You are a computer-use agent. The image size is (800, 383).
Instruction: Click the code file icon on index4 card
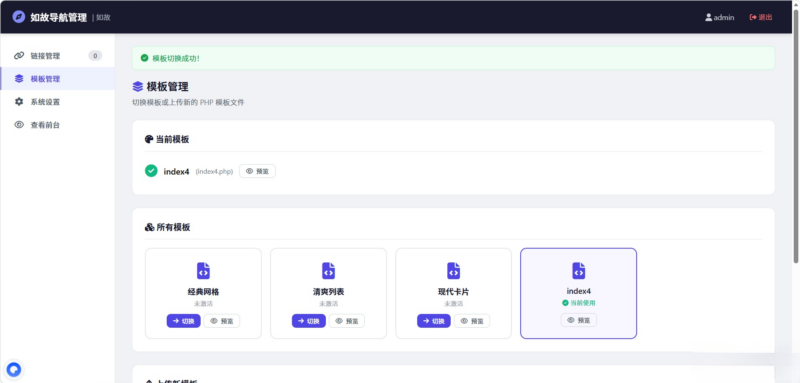tap(579, 271)
